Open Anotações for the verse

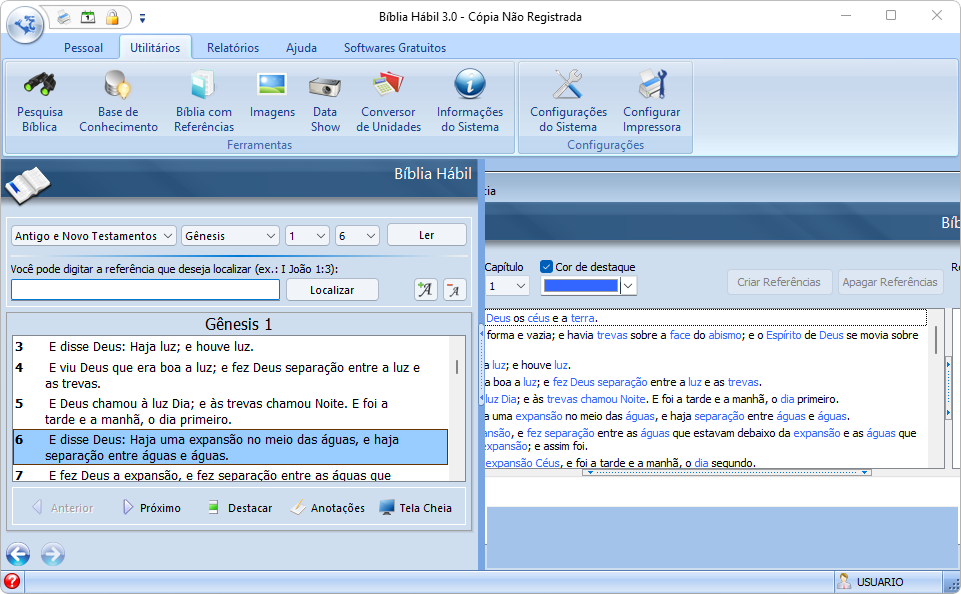(327, 508)
